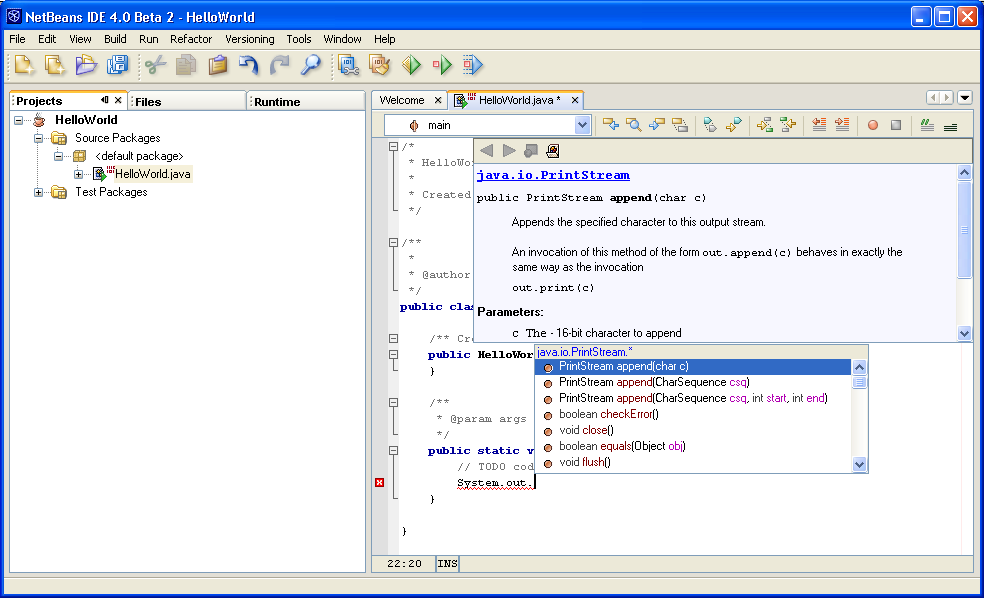Click the Next Bookmark icon in editor toolbar

pyautogui.click(x=734, y=125)
